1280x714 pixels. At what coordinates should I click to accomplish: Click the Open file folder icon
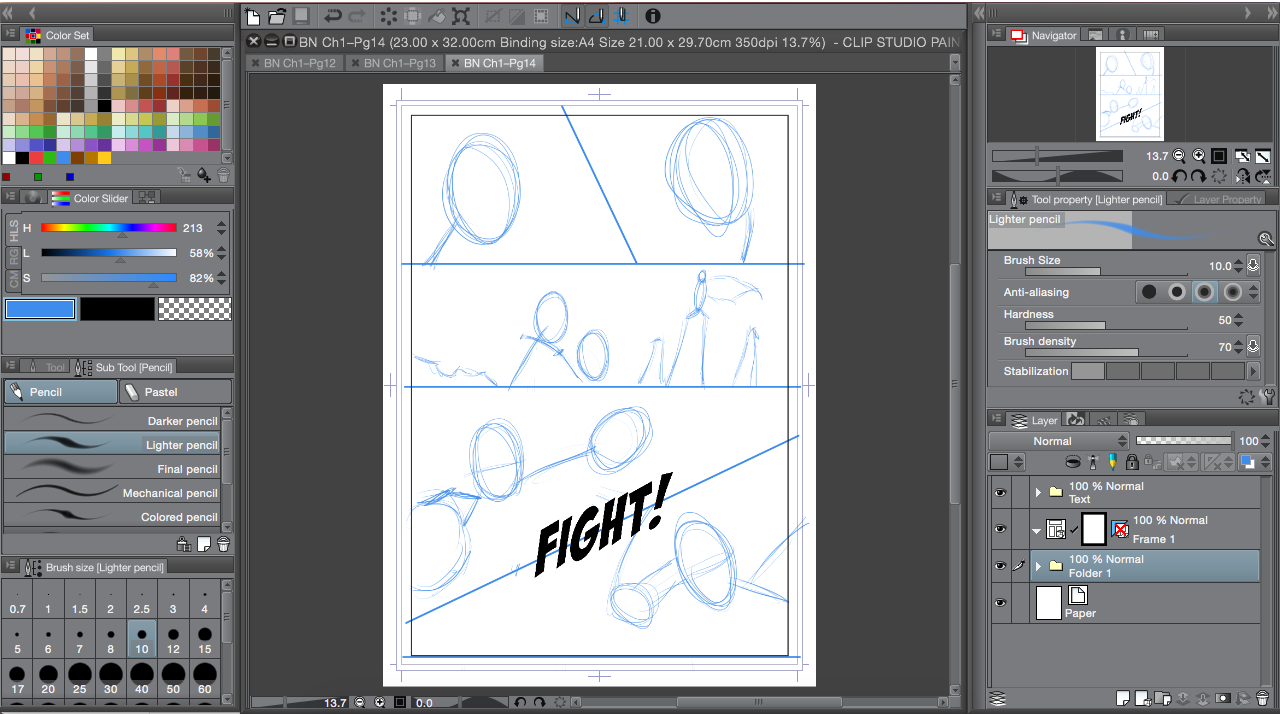tap(277, 16)
